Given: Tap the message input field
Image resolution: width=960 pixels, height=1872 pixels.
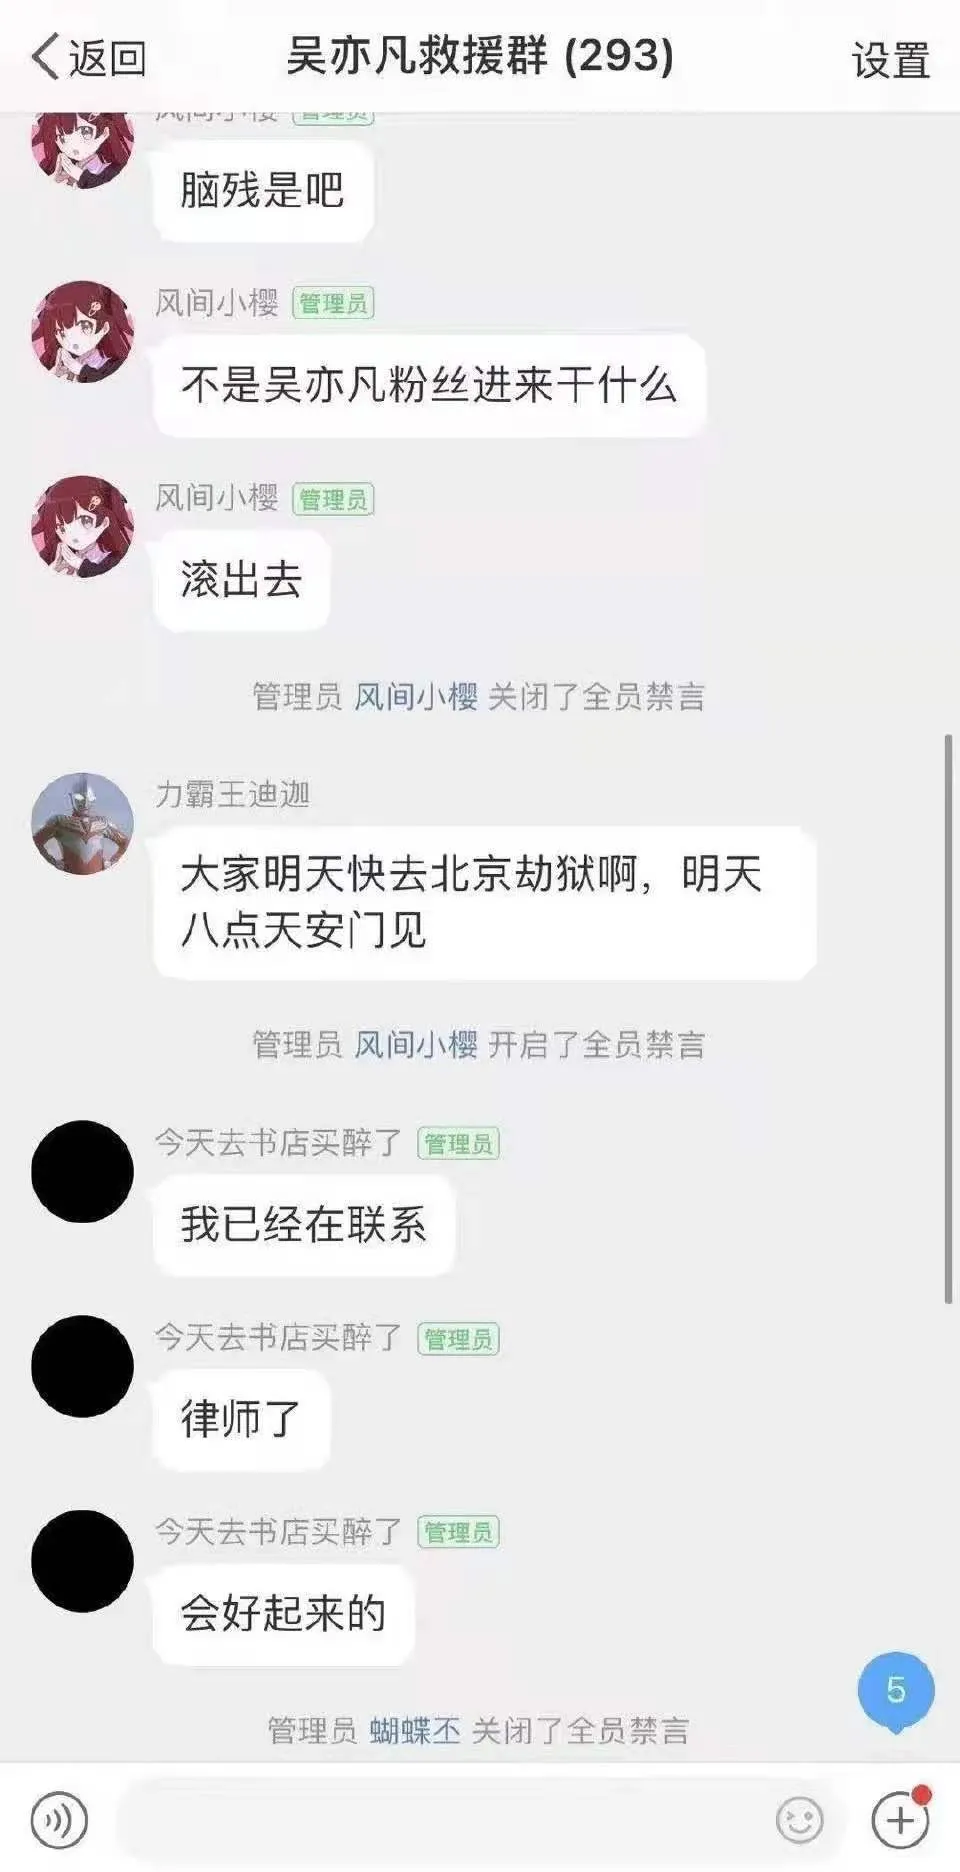Looking at the screenshot, I should coord(445,1820).
